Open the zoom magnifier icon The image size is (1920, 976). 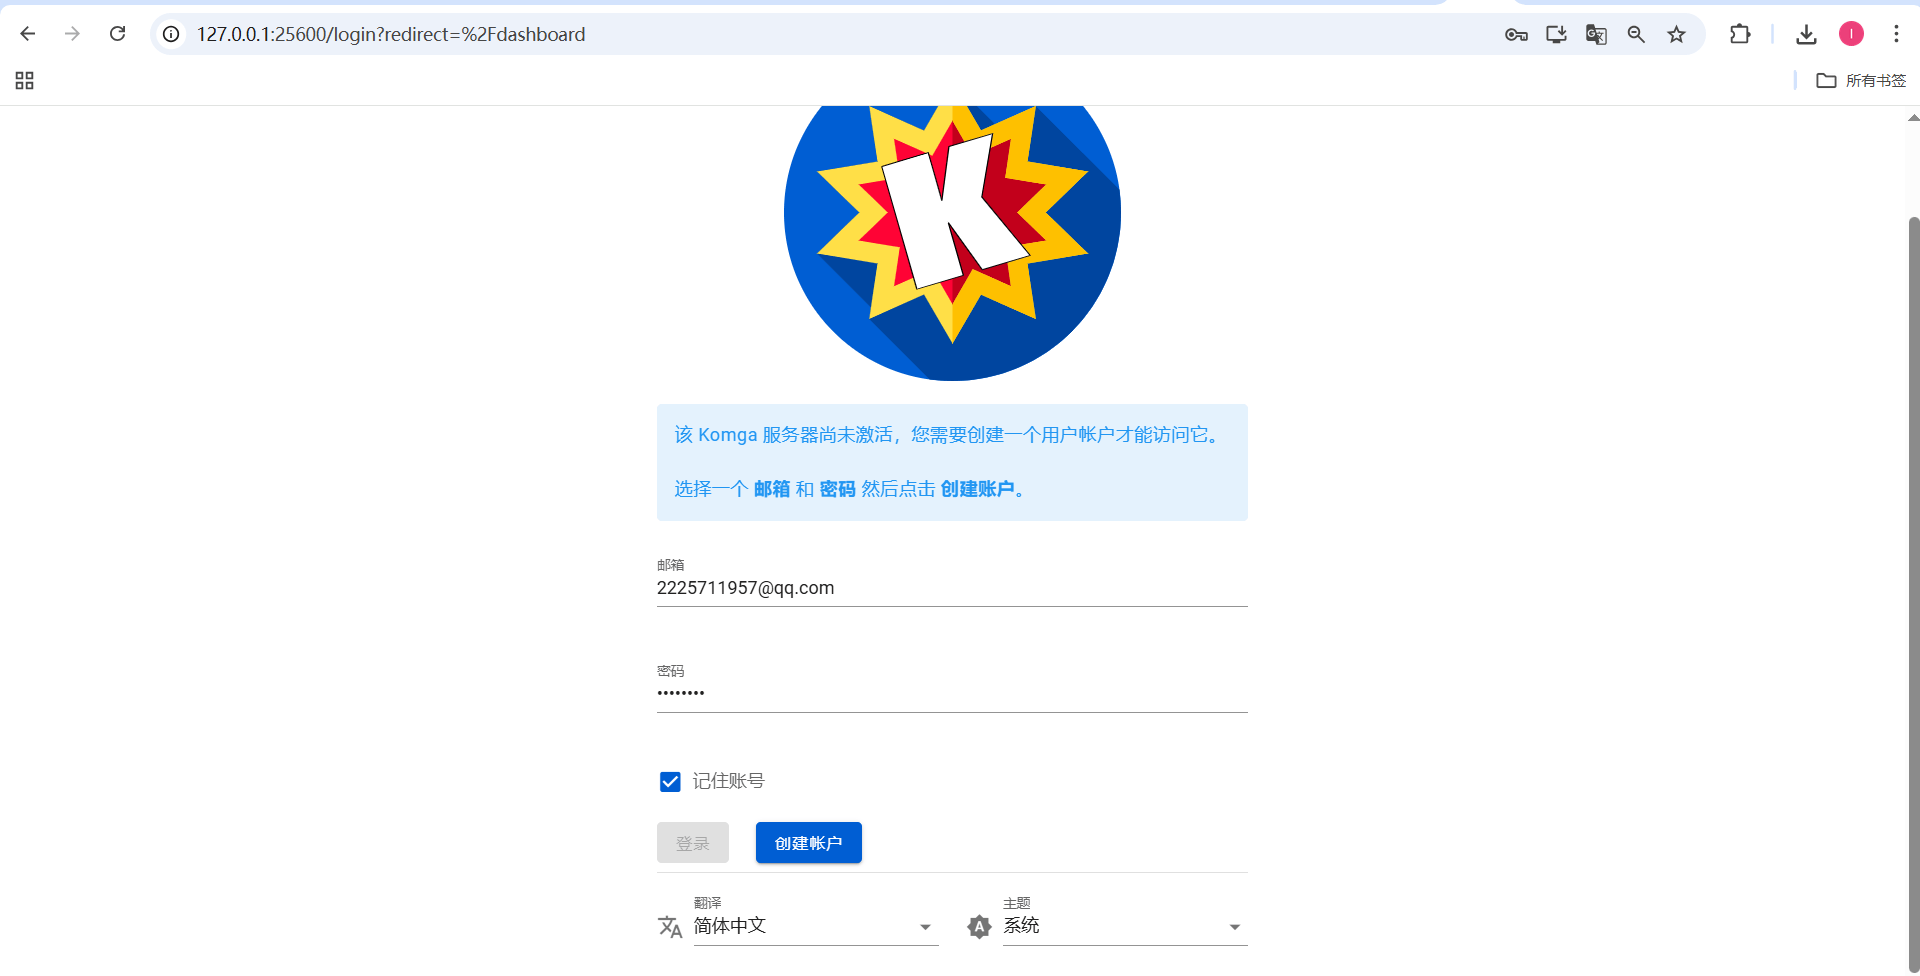click(x=1636, y=34)
